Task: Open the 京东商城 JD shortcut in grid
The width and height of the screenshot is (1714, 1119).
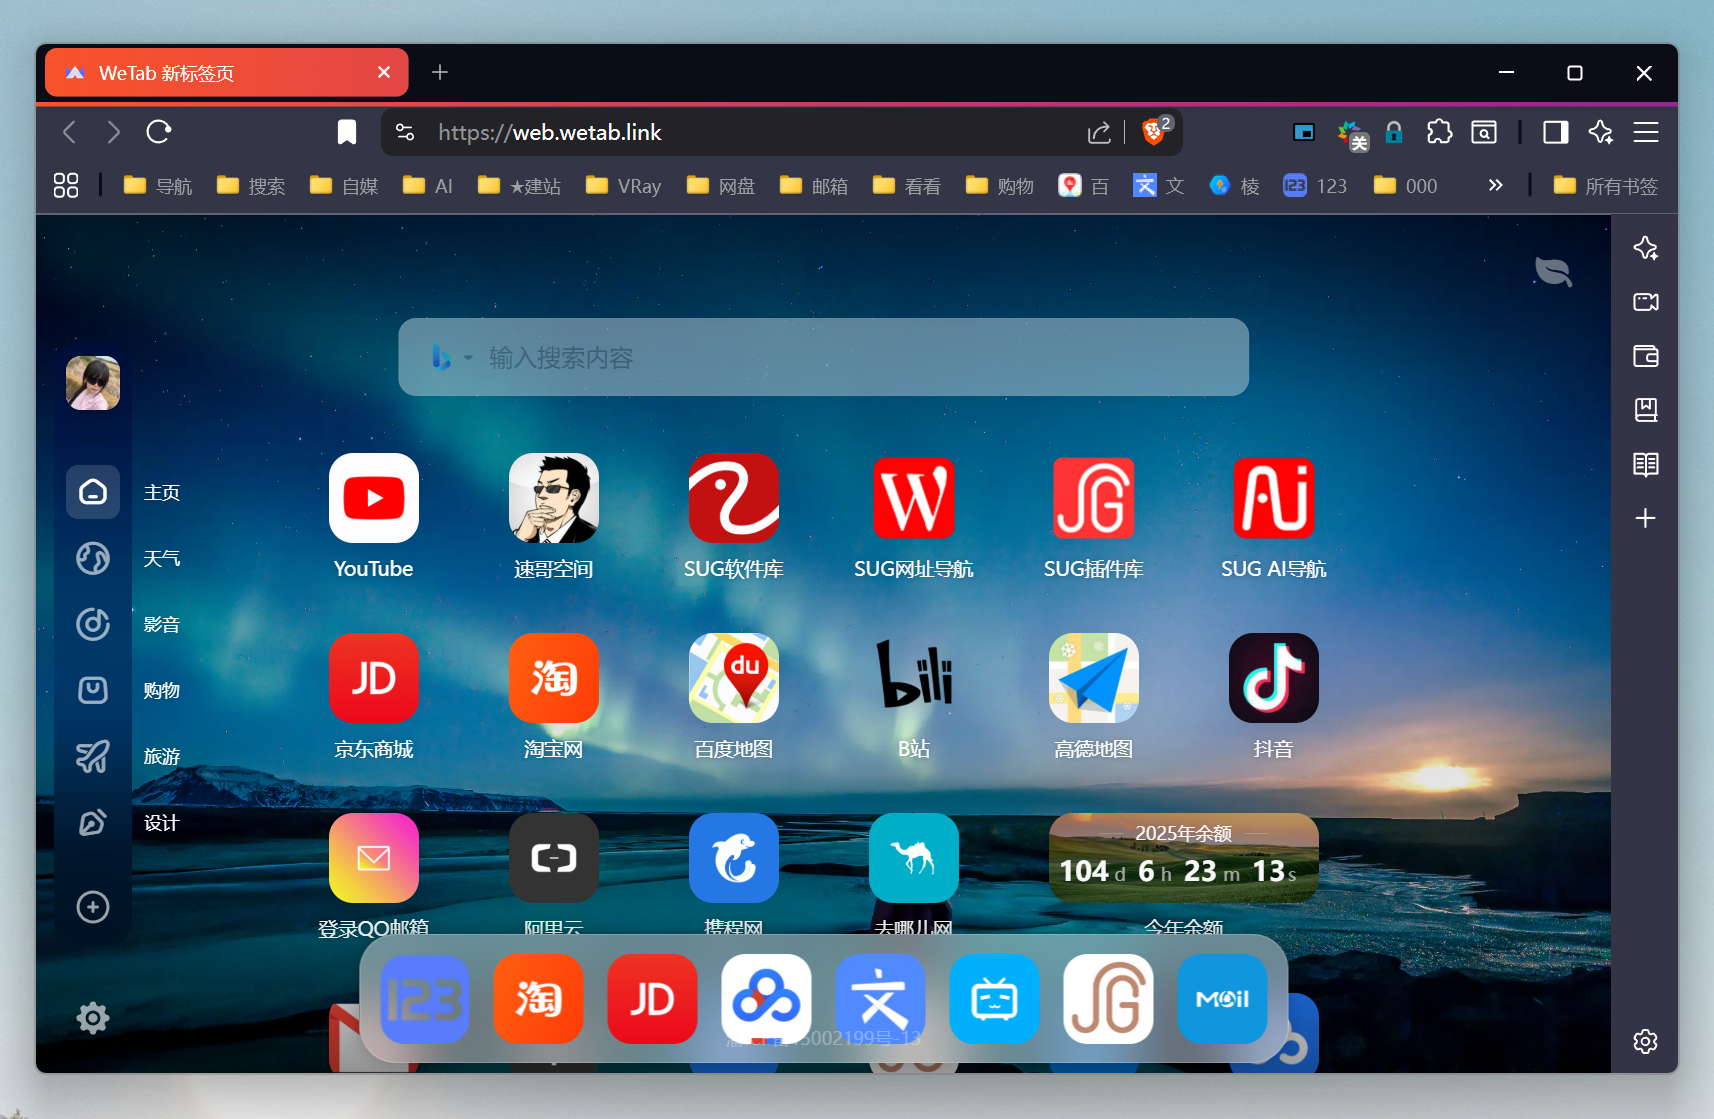Action: pos(373,678)
